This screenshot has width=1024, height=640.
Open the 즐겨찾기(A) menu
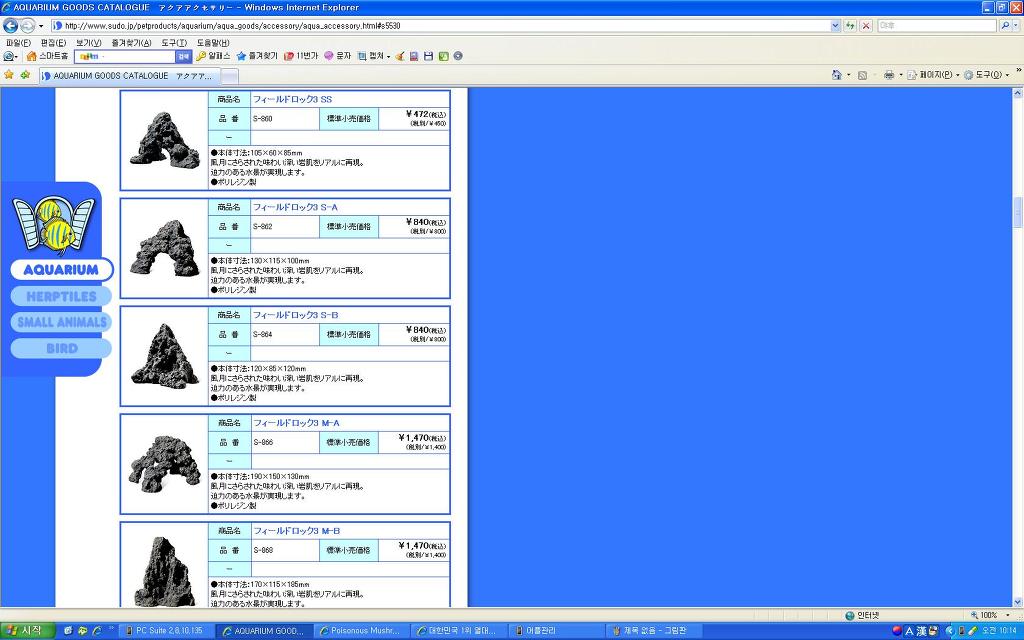click(131, 42)
